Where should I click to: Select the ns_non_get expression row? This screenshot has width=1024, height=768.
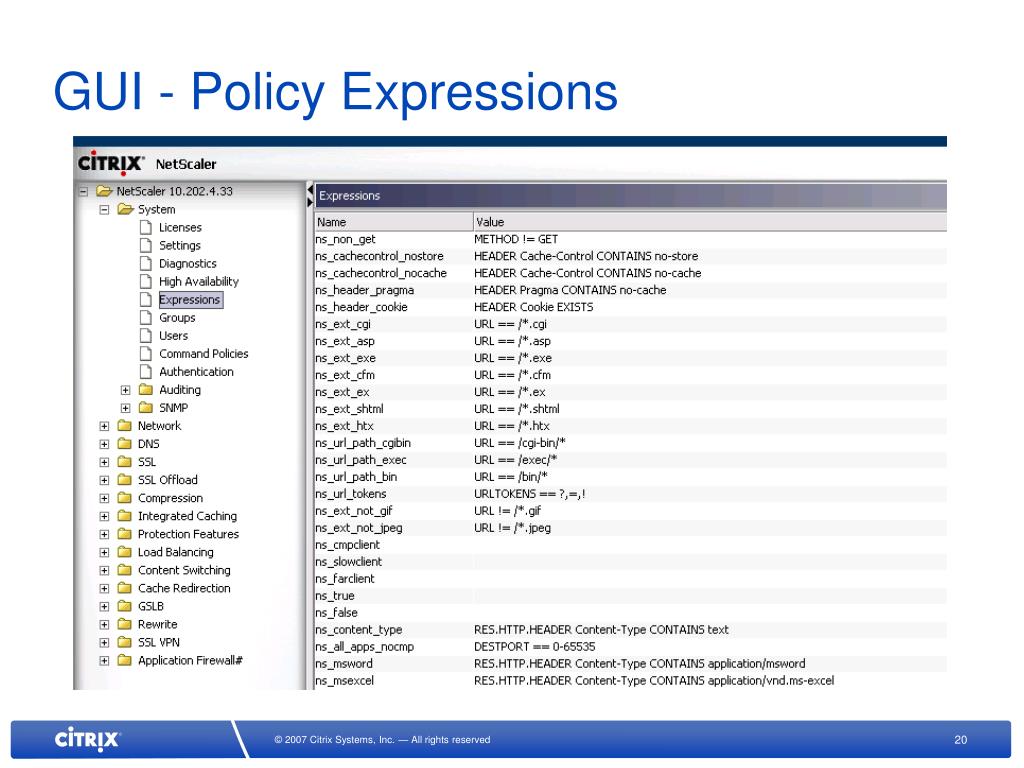(630, 240)
